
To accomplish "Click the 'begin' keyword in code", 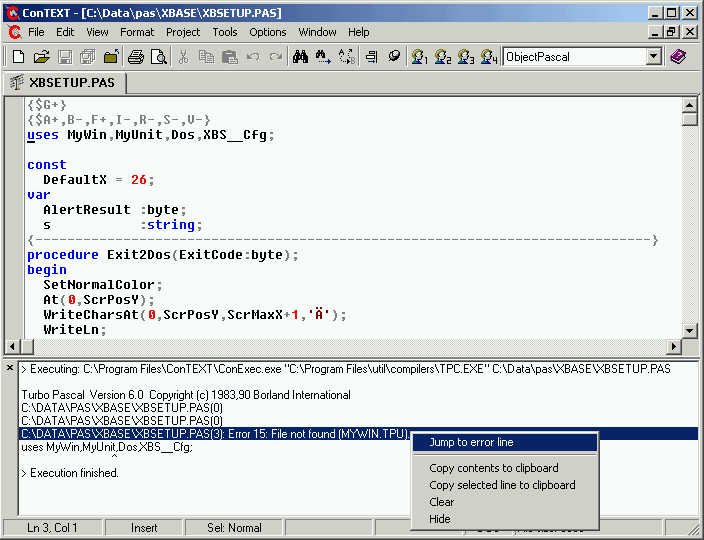I will [47, 270].
